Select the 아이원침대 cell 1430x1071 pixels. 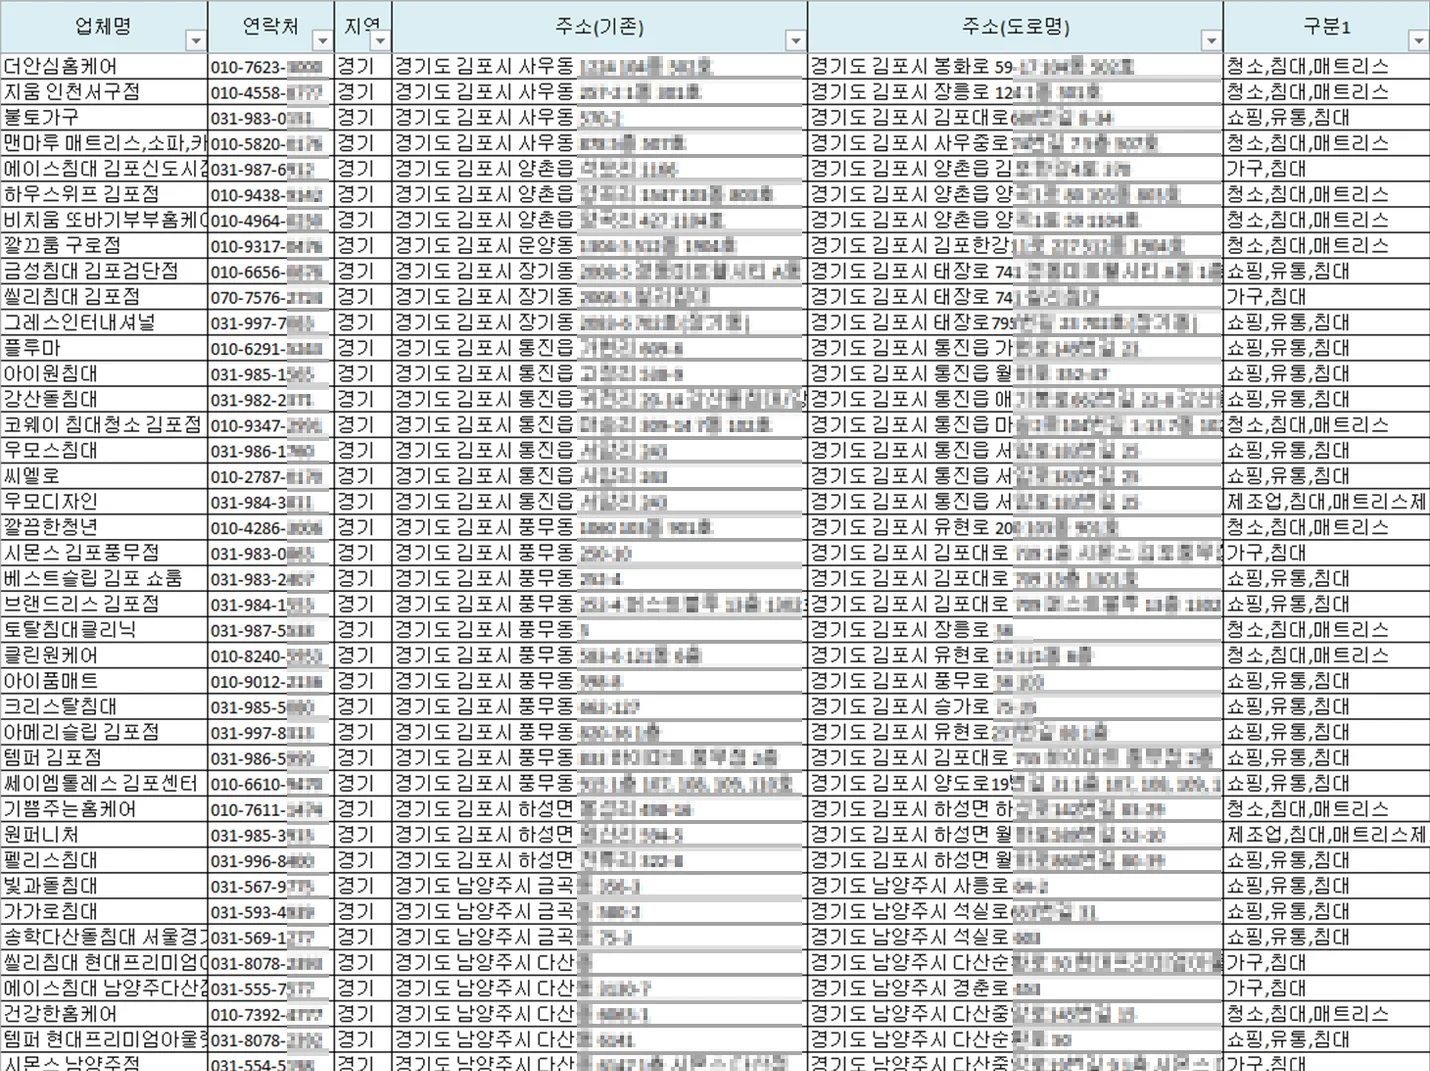(x=104, y=374)
